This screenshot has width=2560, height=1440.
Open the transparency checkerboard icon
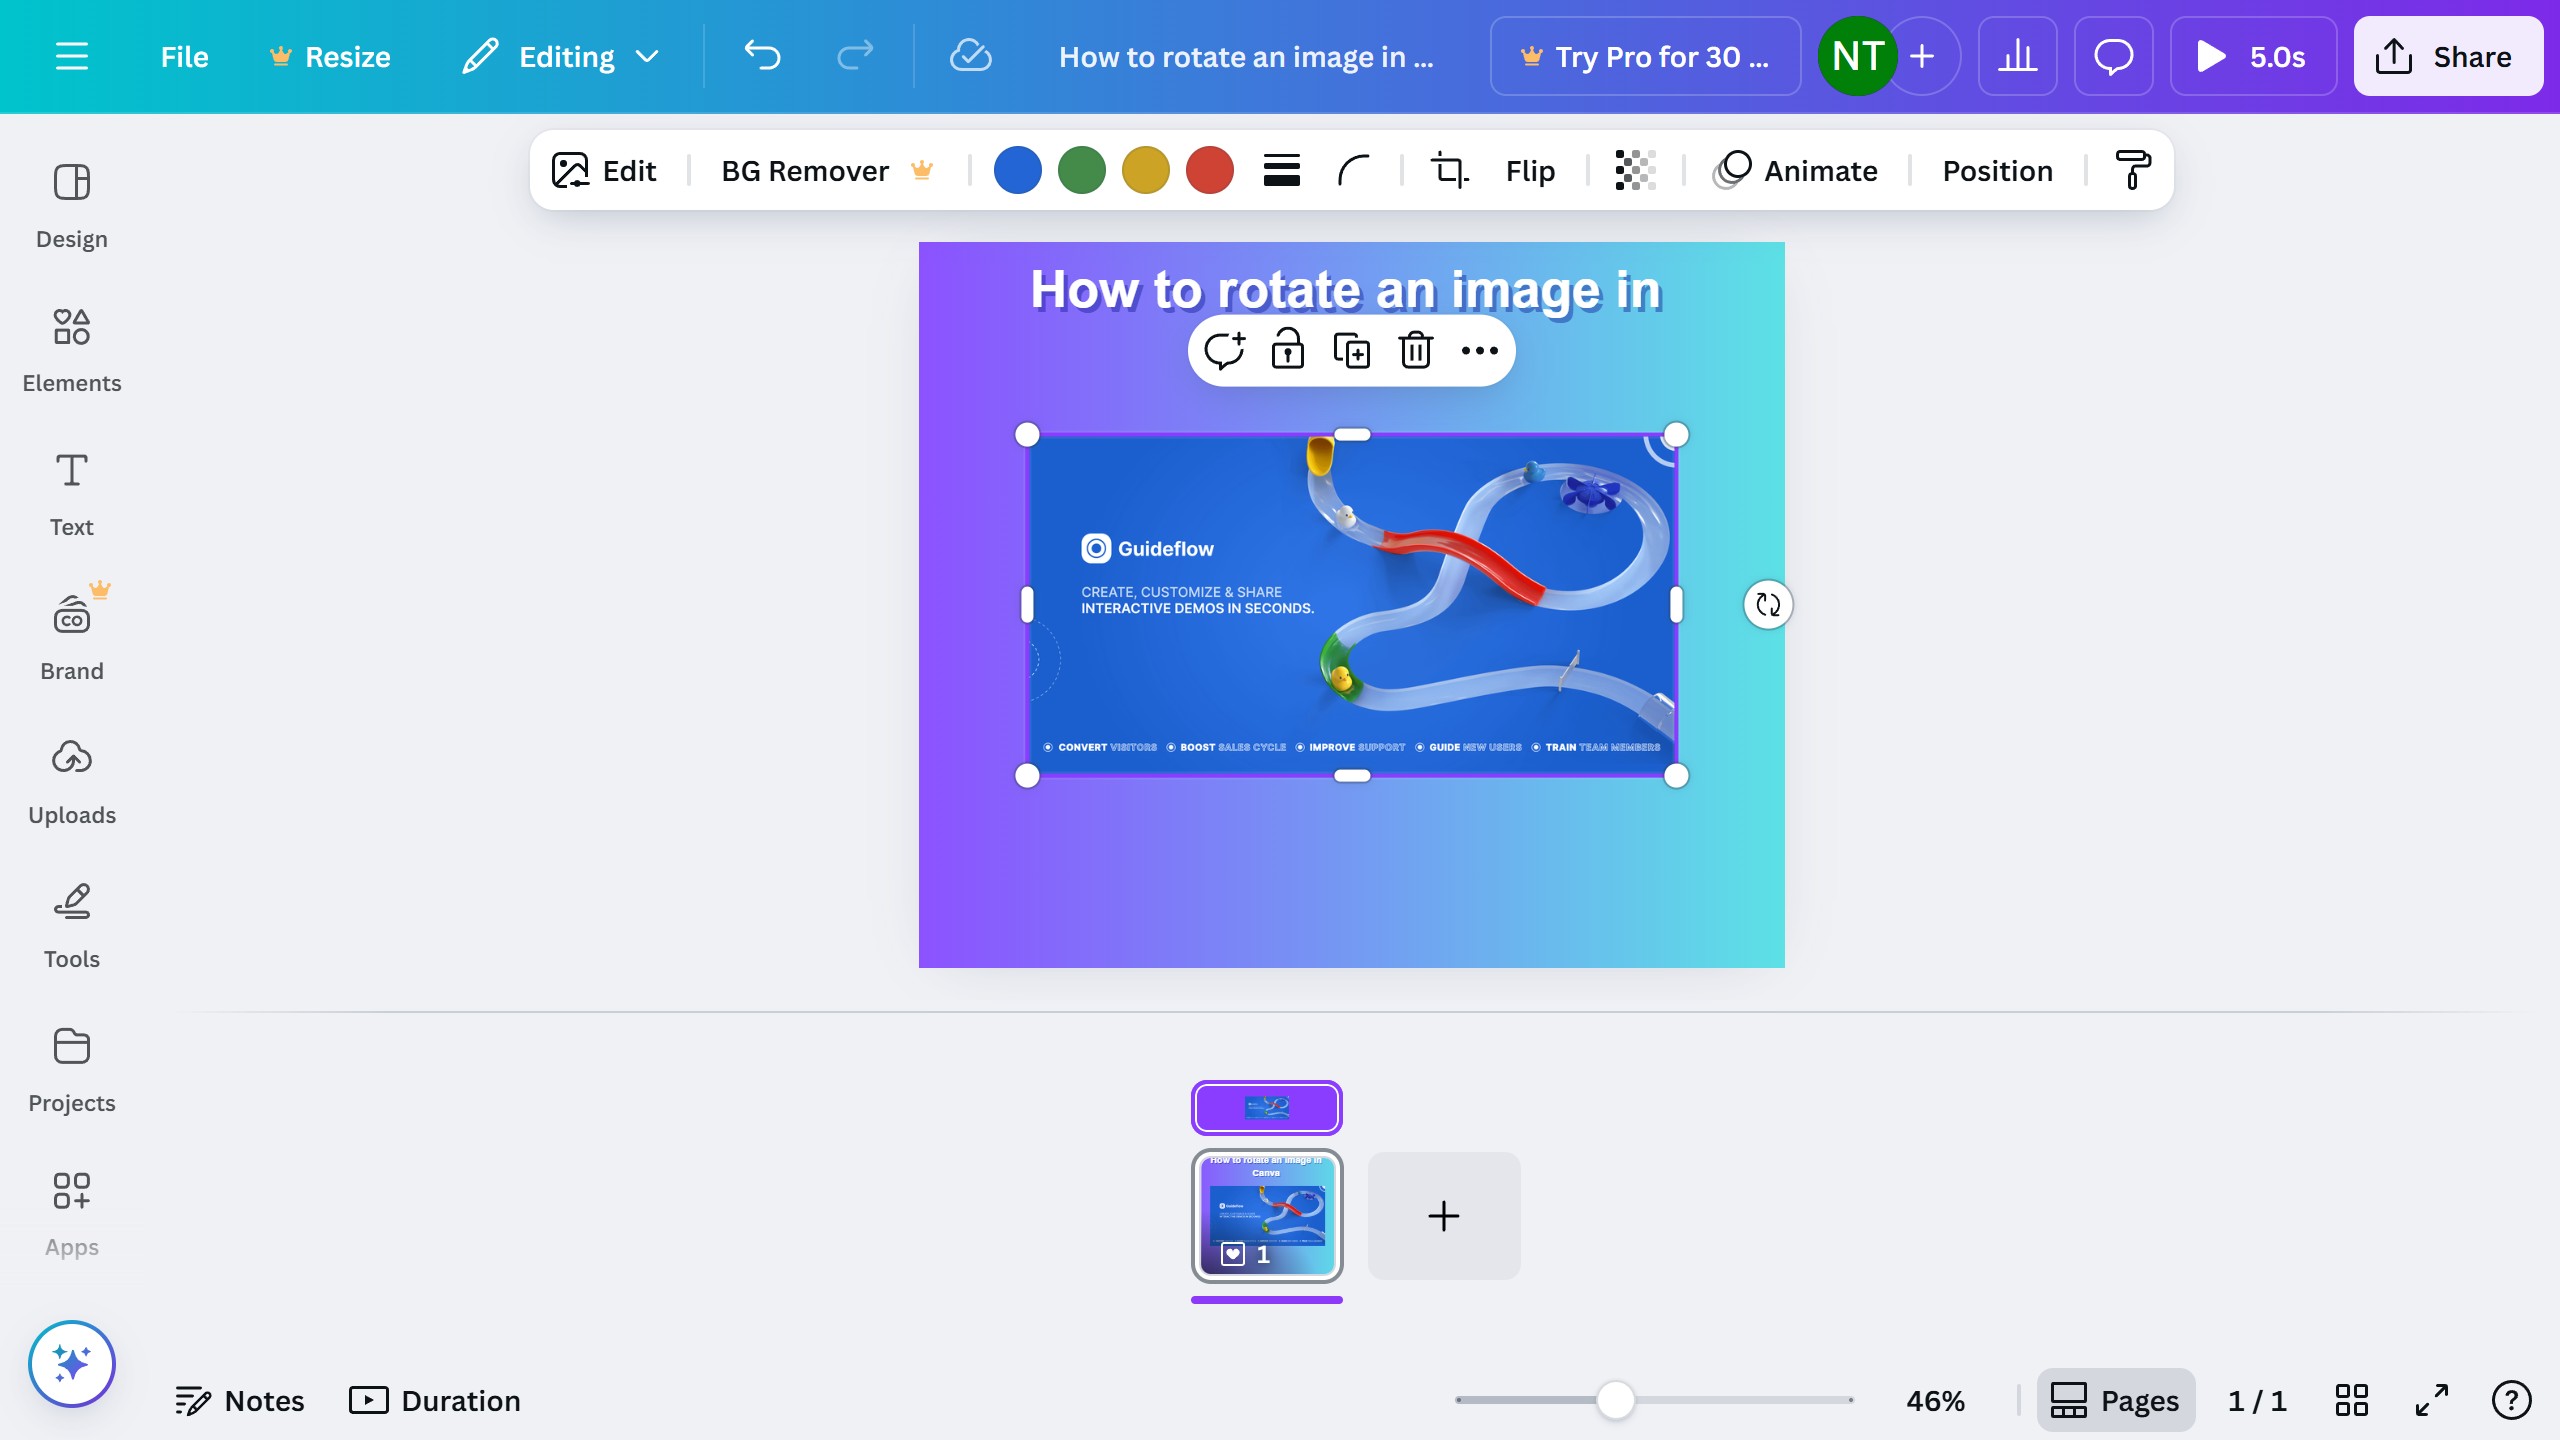1635,170
